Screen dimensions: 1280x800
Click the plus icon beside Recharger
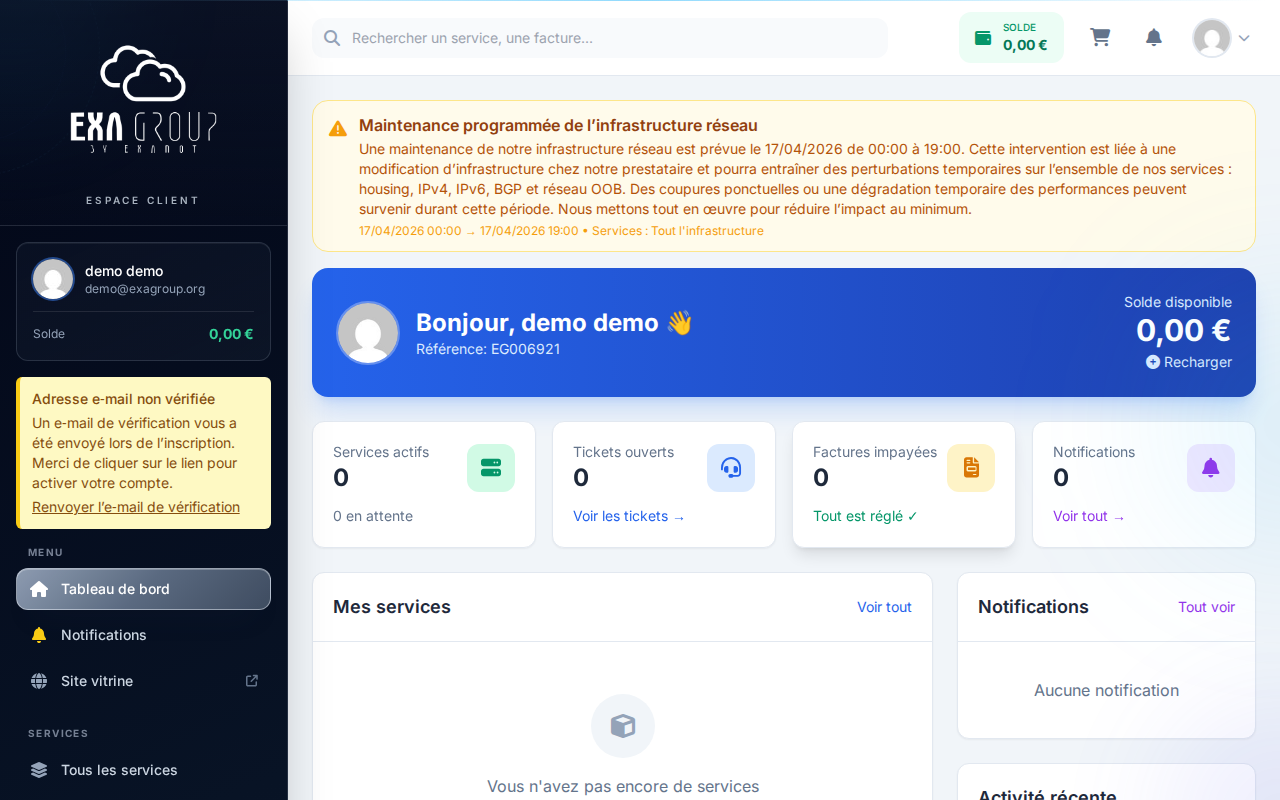(x=1153, y=362)
